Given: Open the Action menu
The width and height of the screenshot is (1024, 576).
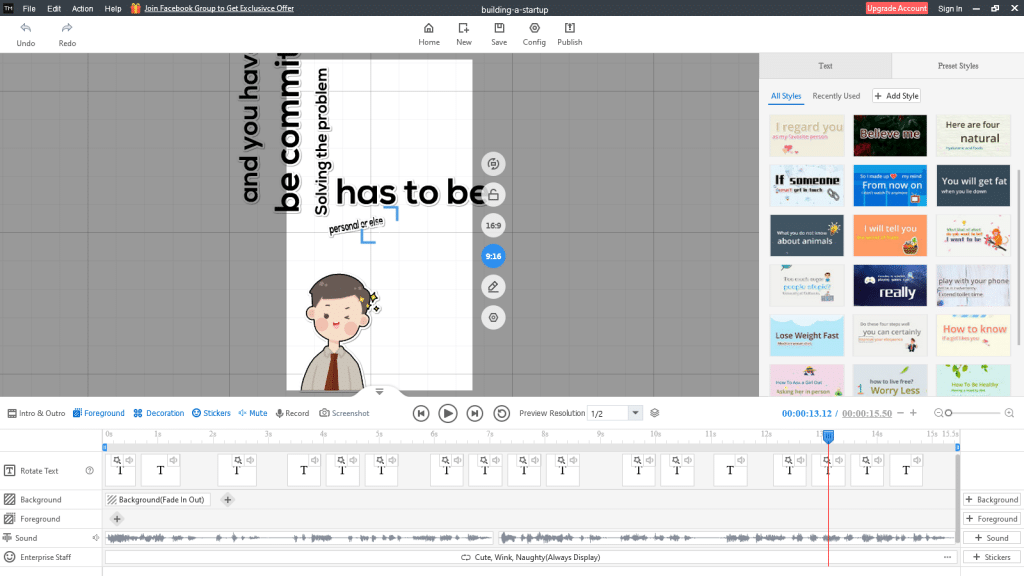Looking at the screenshot, I should tap(83, 8).
